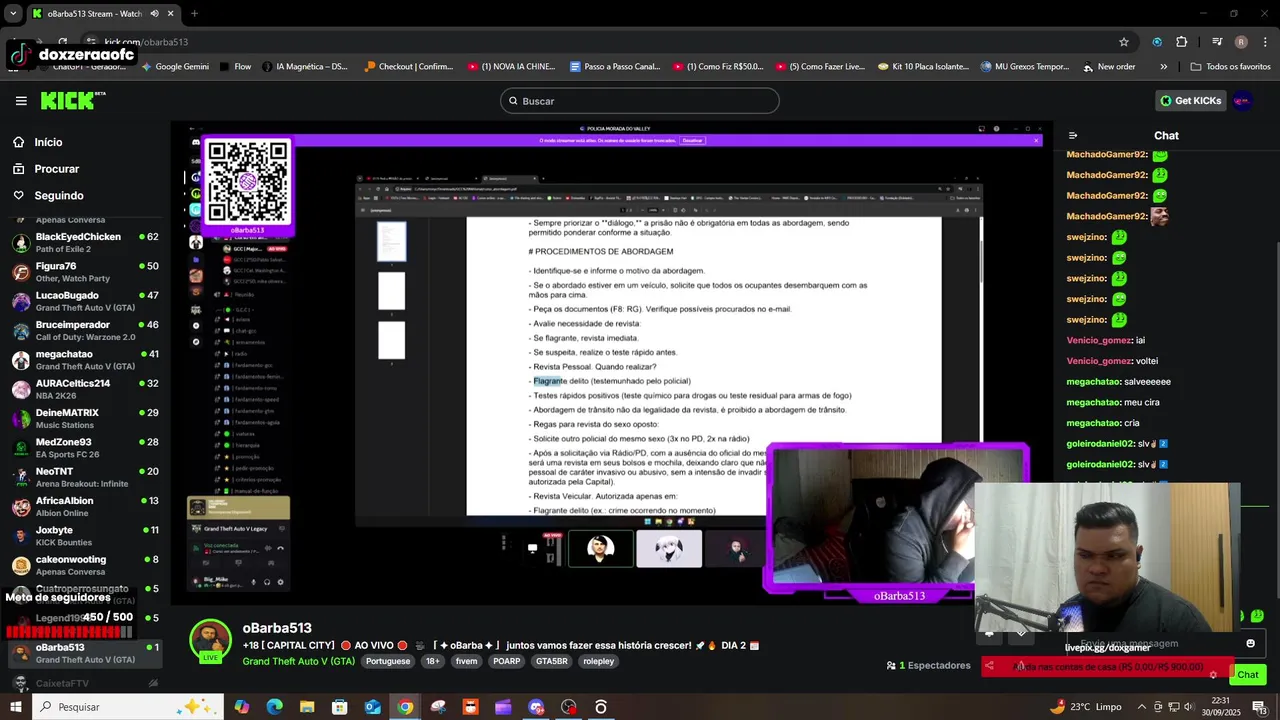The height and width of the screenshot is (720, 1280).
Task: Open Kit 10 Placa Isolante bookmark
Action: (923, 67)
